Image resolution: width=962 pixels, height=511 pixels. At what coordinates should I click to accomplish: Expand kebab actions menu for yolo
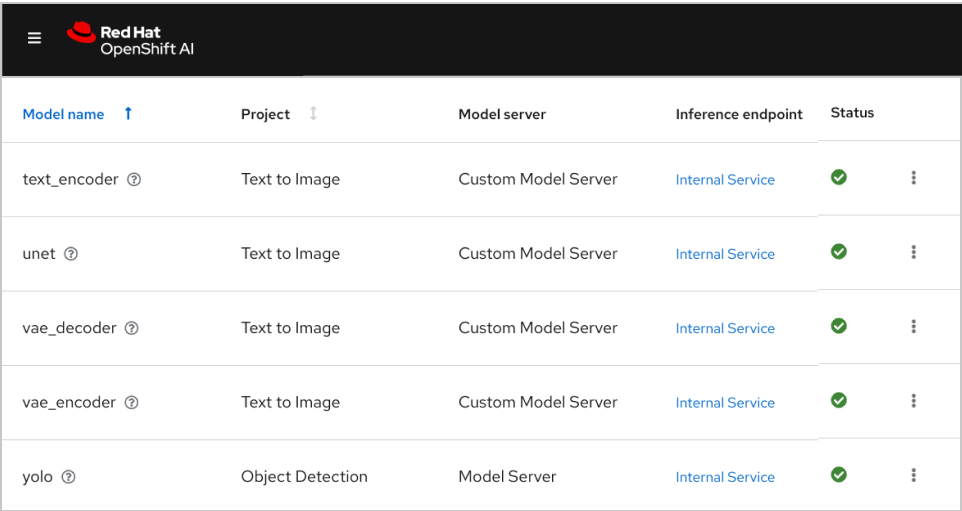913,475
